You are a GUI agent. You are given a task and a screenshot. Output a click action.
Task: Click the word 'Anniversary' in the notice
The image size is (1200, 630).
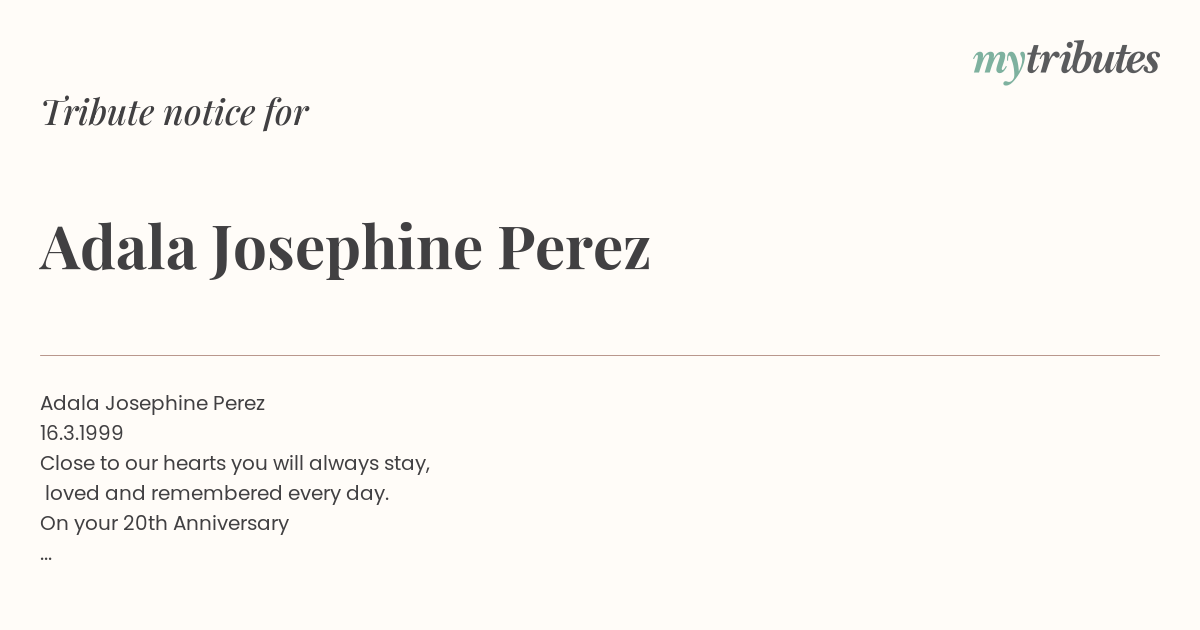(x=231, y=524)
